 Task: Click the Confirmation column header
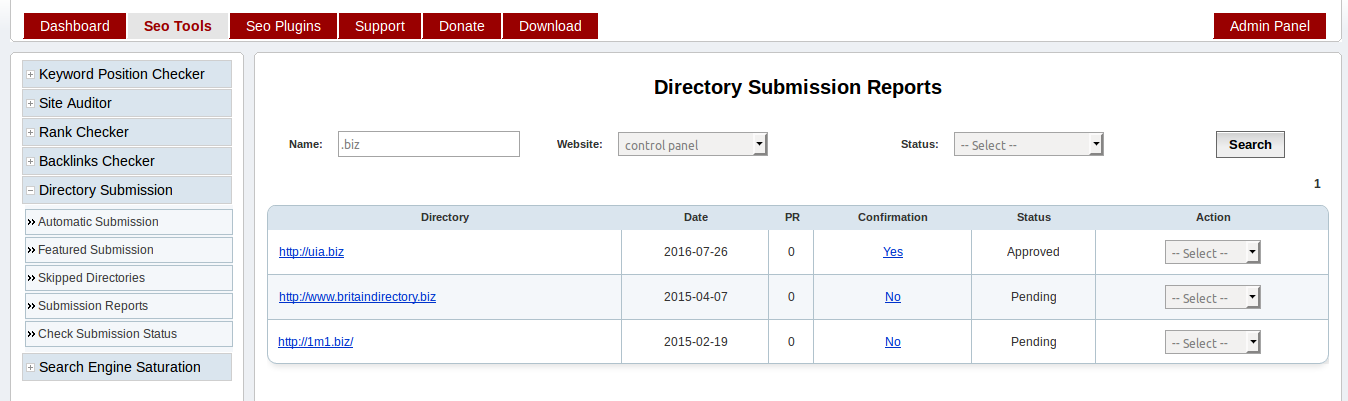tap(893, 217)
